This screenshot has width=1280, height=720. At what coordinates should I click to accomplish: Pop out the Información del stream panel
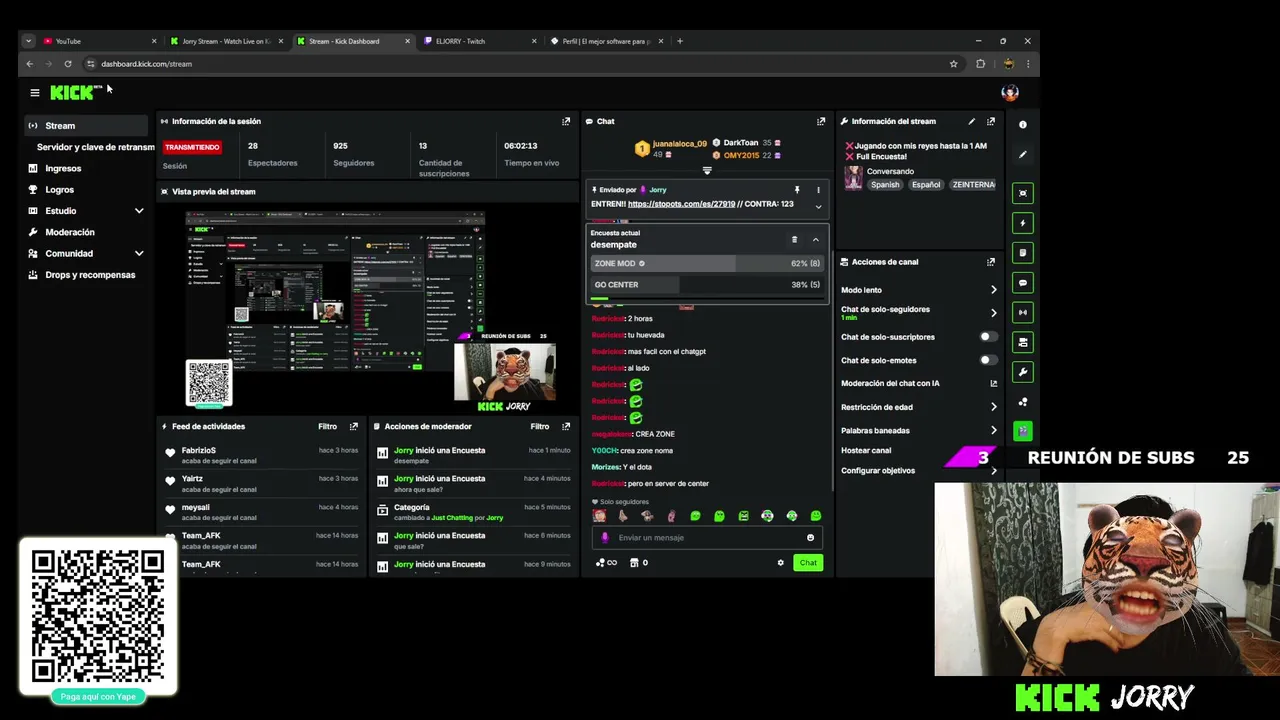(x=991, y=121)
